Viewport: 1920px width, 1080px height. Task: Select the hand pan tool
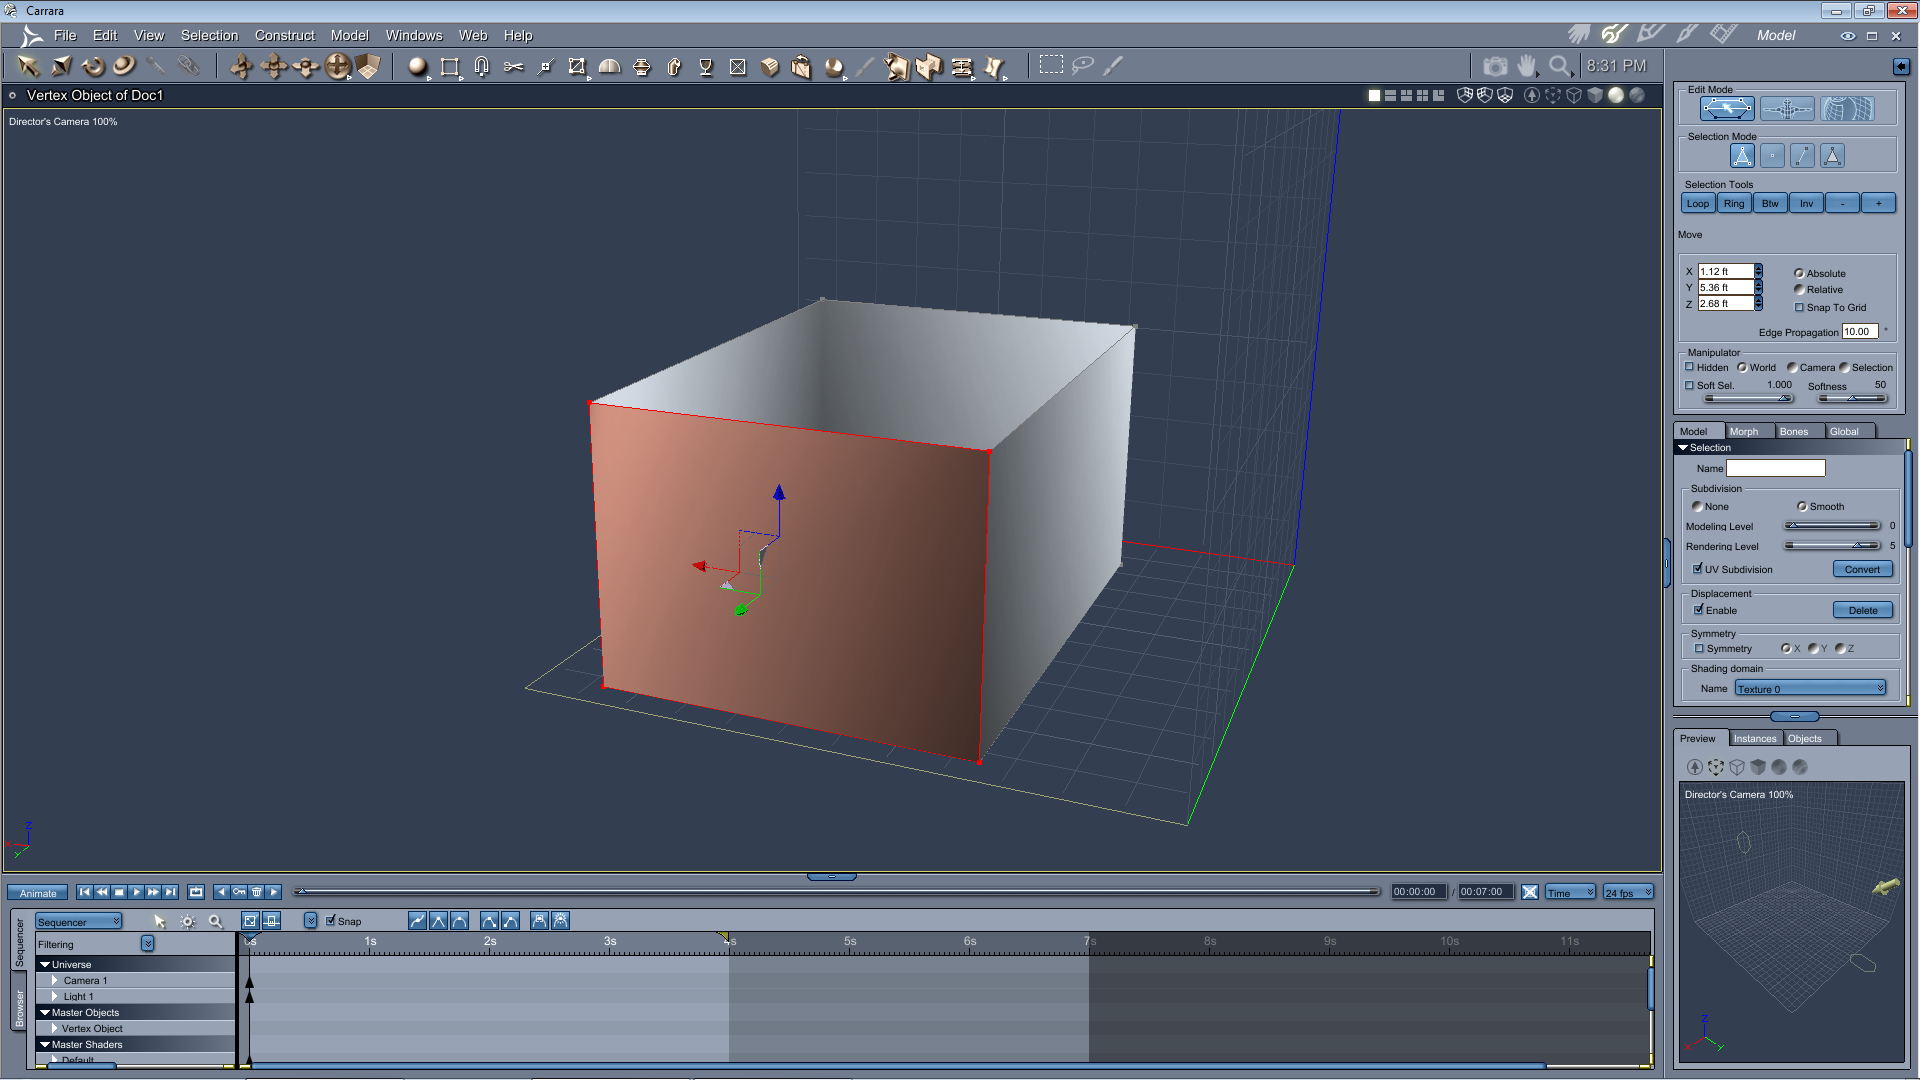pos(1526,66)
